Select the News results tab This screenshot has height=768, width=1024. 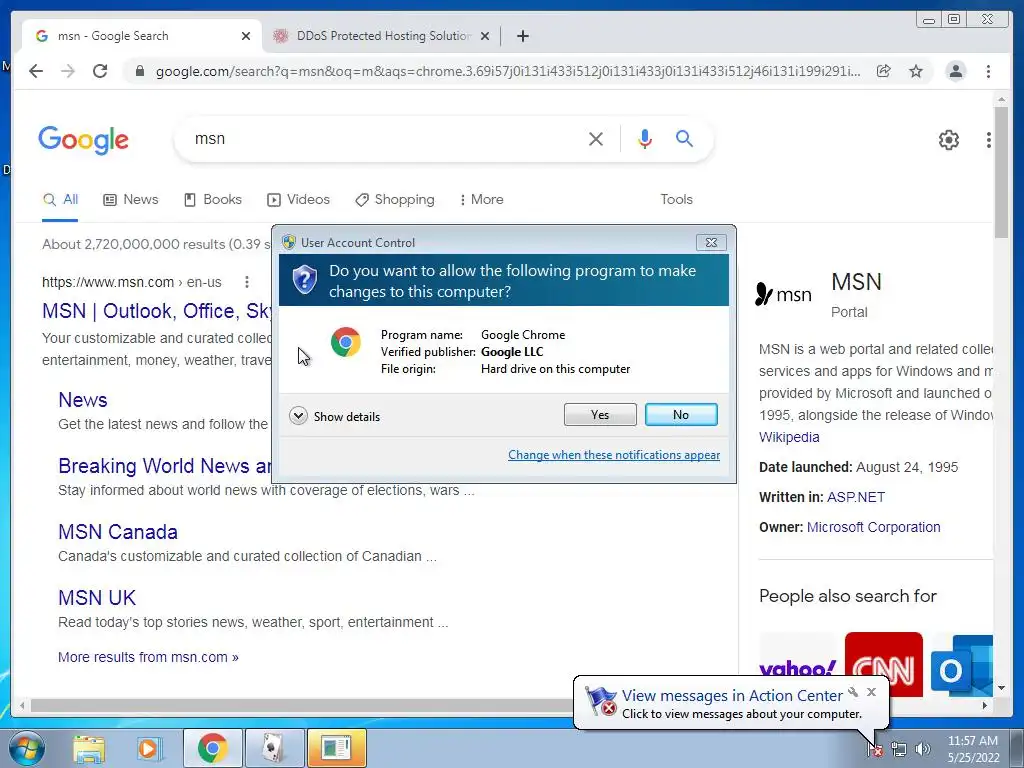click(x=131, y=199)
